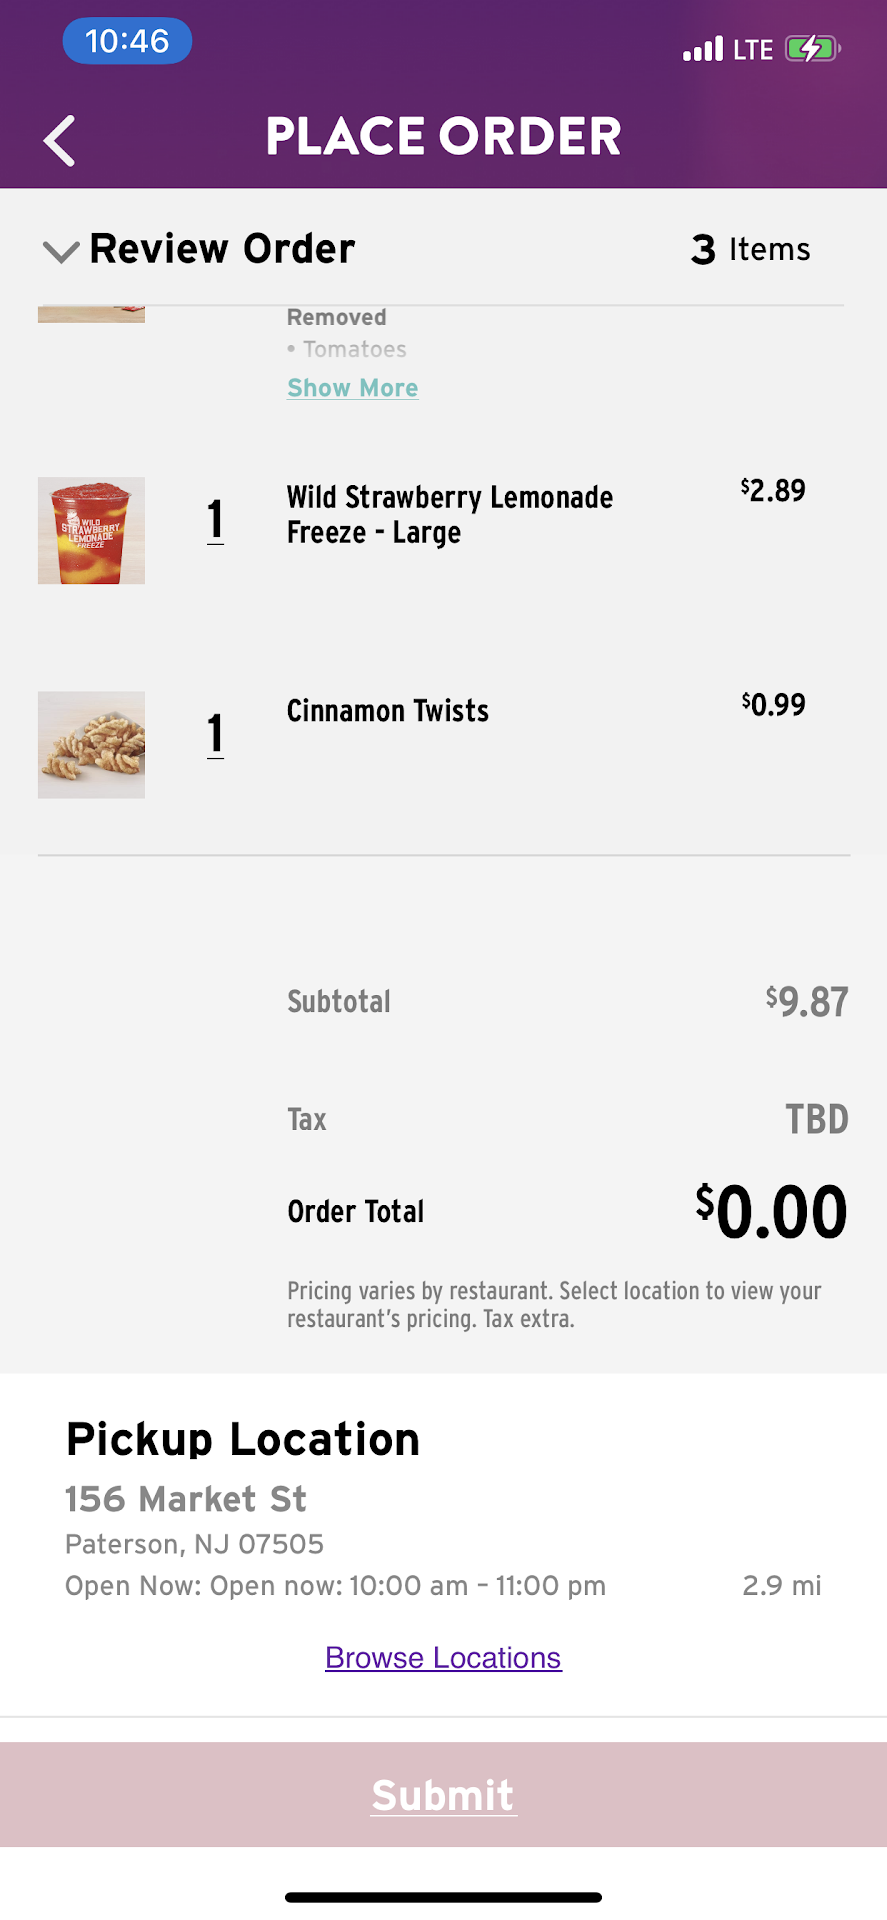The width and height of the screenshot is (887, 1920).
Task: Tap the Wild Strawberry Lemonade Freeze thumbnail
Action: pos(91,531)
